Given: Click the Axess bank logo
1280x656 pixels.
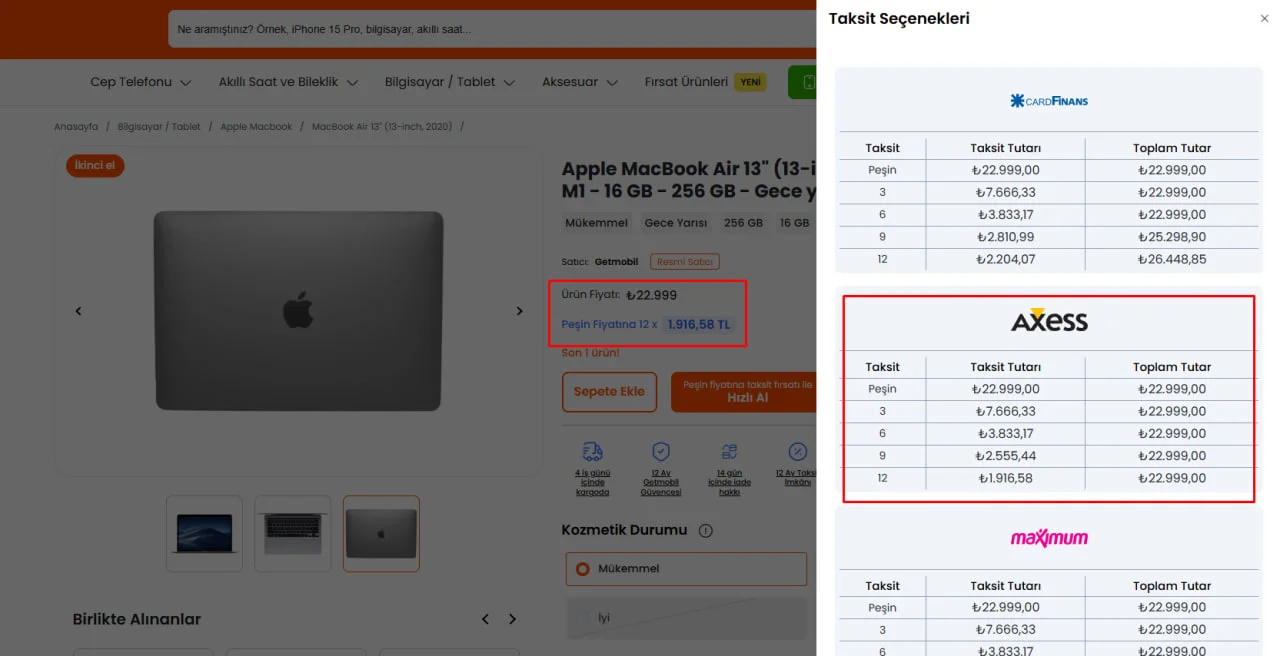Looking at the screenshot, I should tap(1049, 320).
